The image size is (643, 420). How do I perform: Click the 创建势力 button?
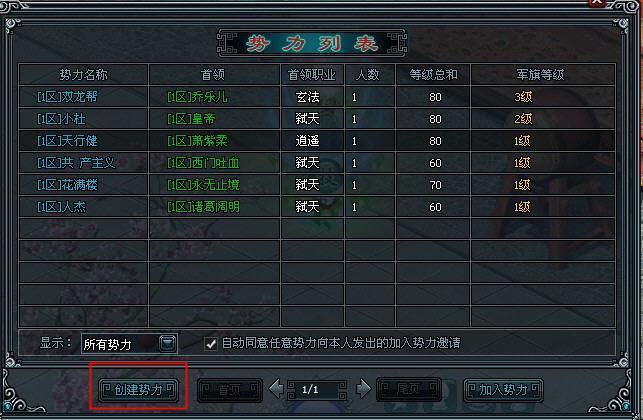tap(139, 390)
